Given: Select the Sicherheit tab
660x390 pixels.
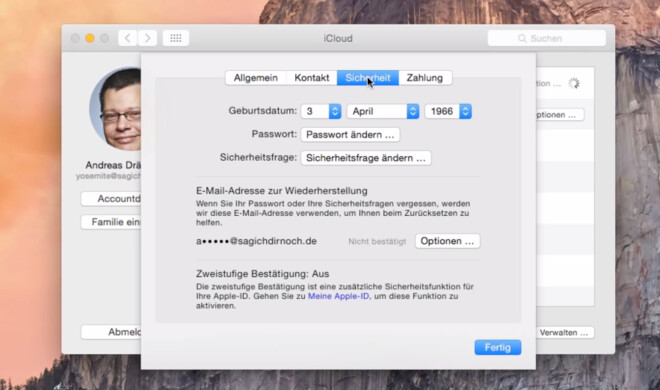Looking at the screenshot, I should (368, 78).
